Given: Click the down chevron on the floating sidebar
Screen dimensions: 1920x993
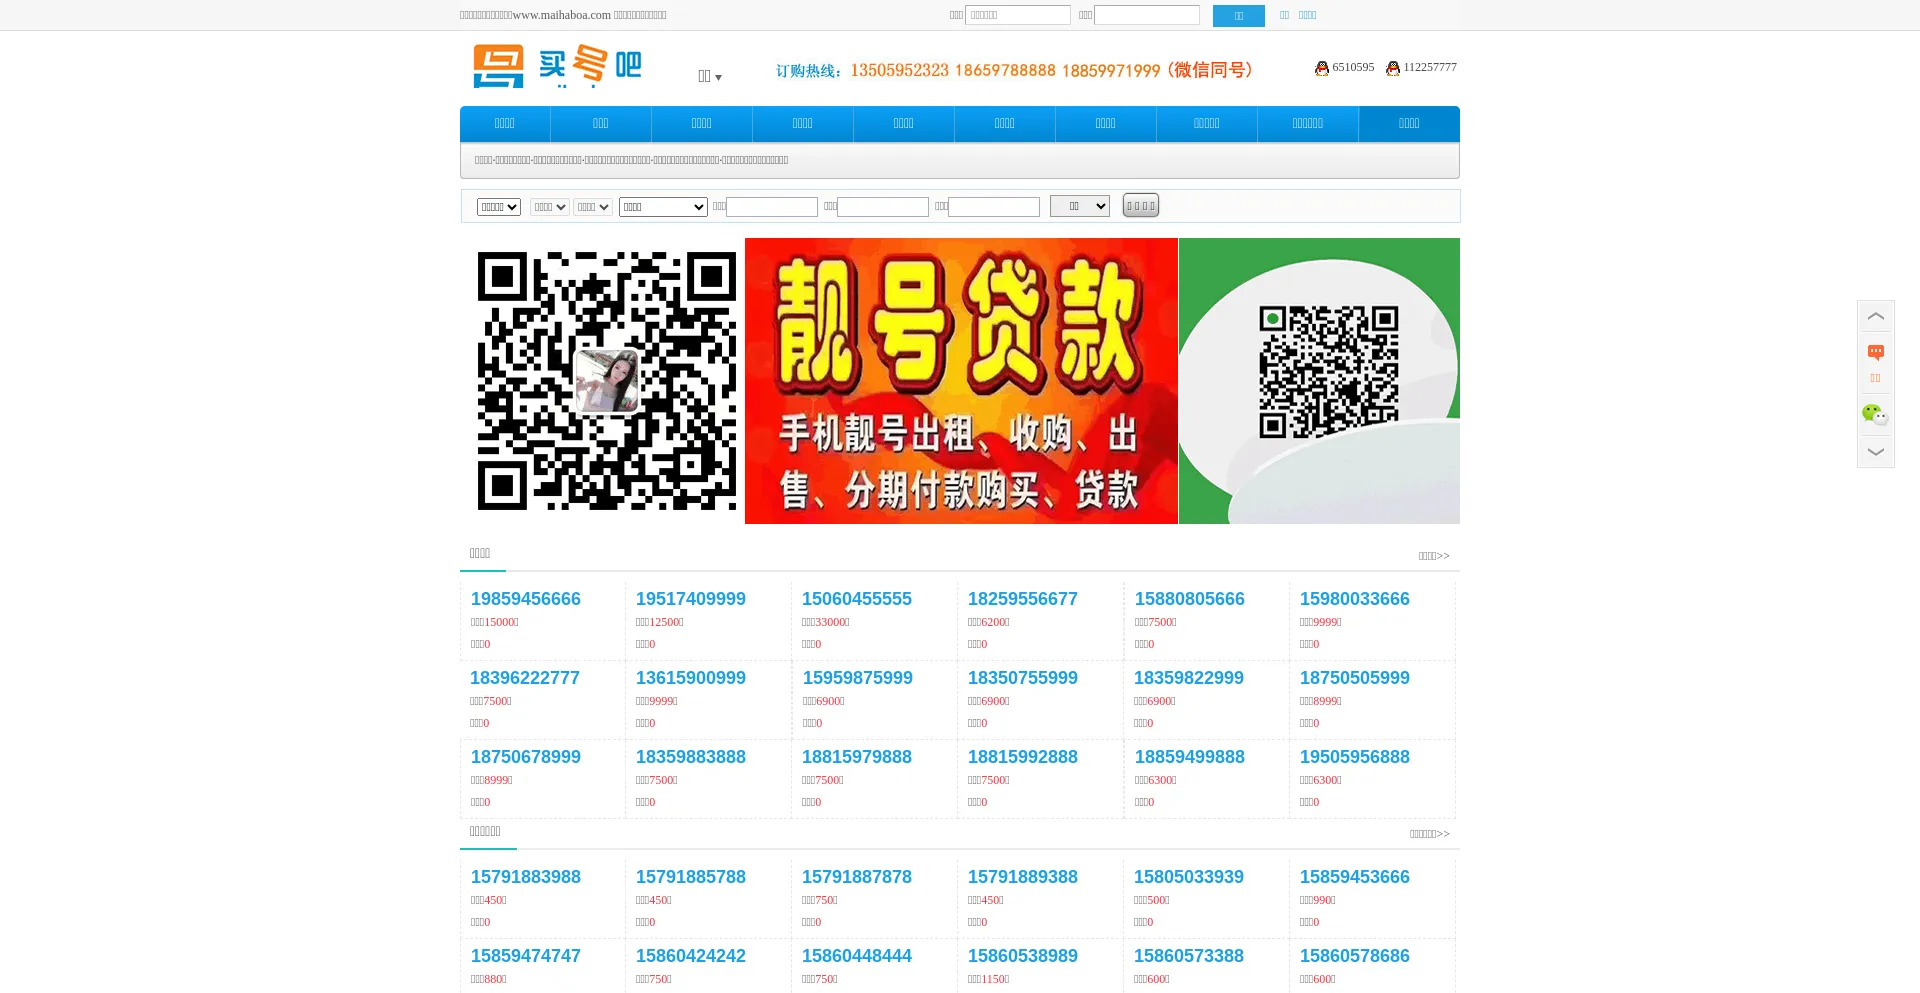Looking at the screenshot, I should [1876, 452].
